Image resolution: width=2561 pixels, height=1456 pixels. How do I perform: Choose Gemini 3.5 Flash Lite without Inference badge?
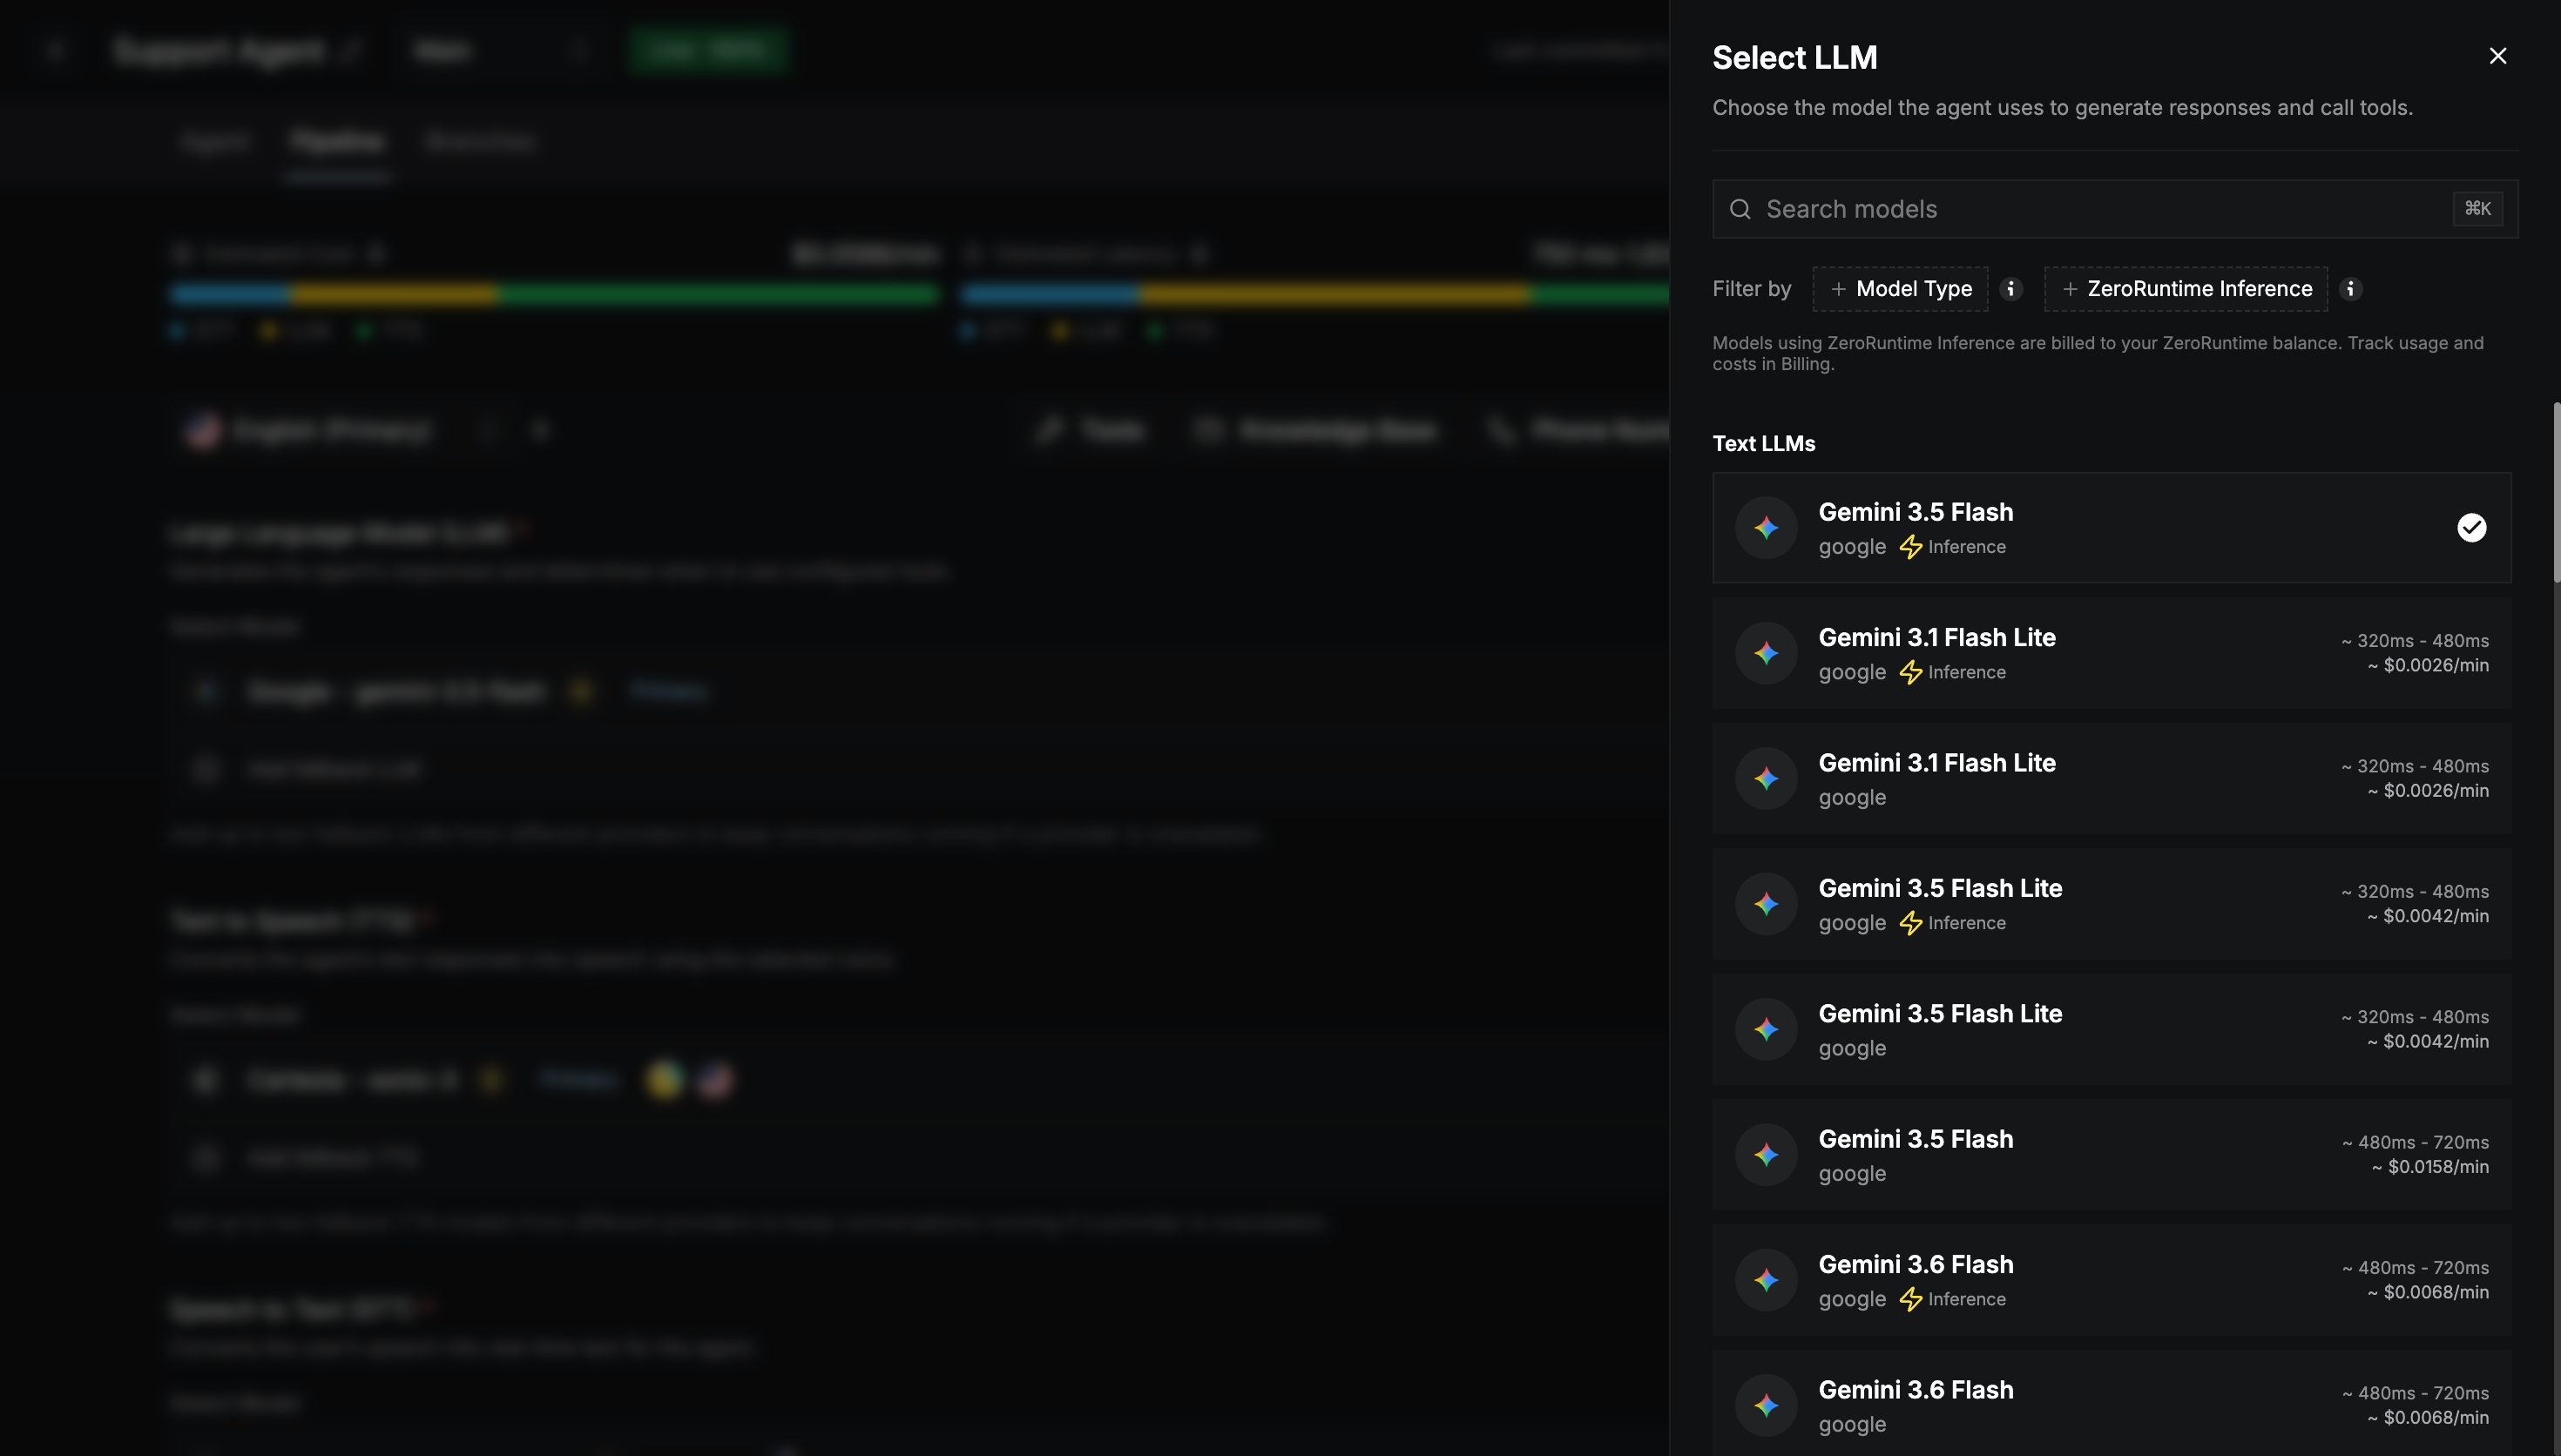coord(2111,1030)
